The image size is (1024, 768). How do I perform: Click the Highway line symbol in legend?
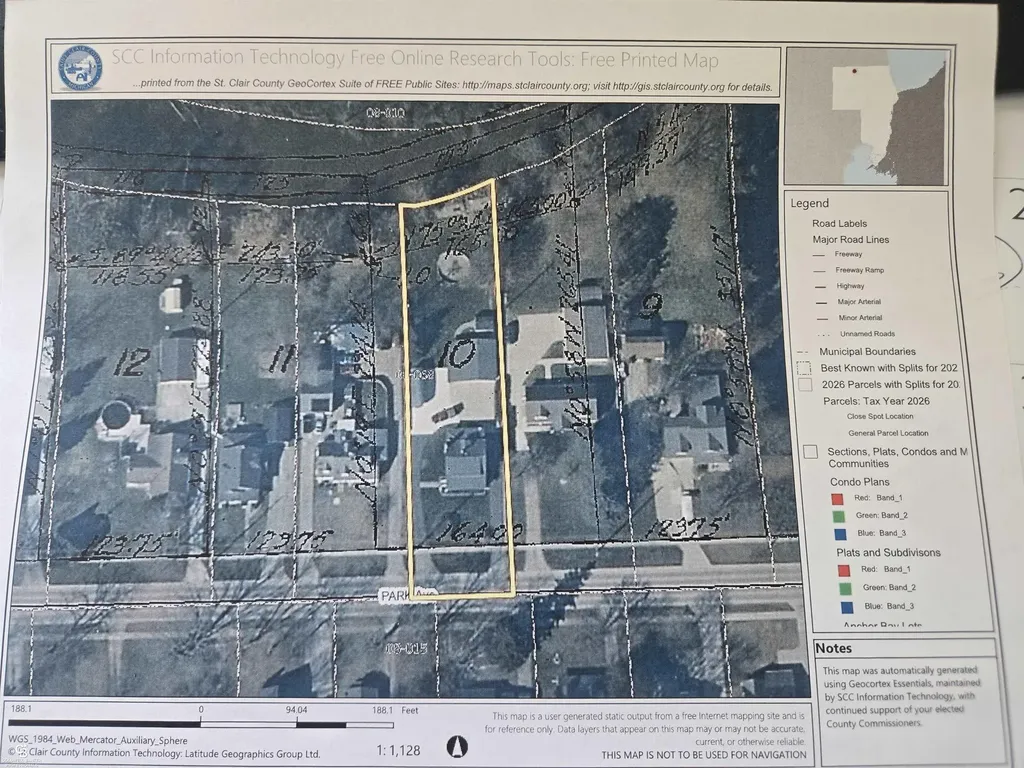(820, 287)
